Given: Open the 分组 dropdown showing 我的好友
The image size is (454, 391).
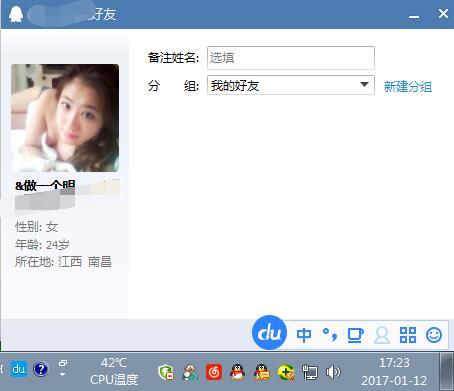Looking at the screenshot, I should [291, 85].
